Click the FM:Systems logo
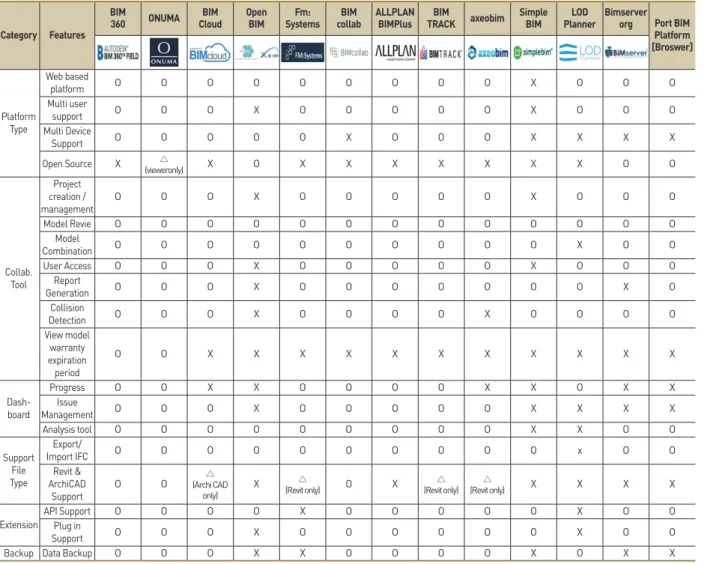 click(303, 53)
